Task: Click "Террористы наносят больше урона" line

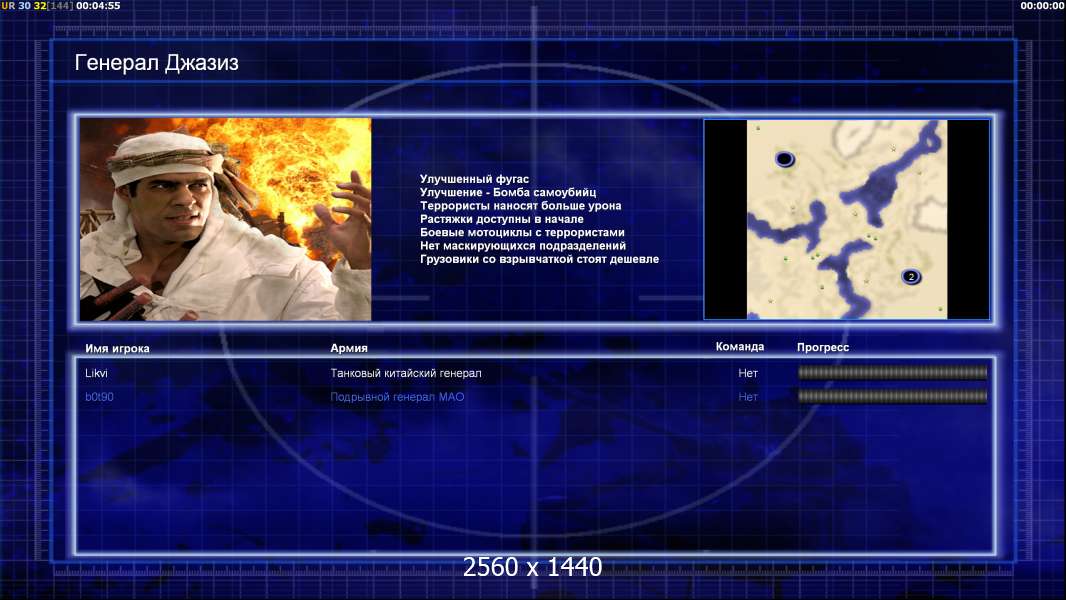Action: click(520, 205)
